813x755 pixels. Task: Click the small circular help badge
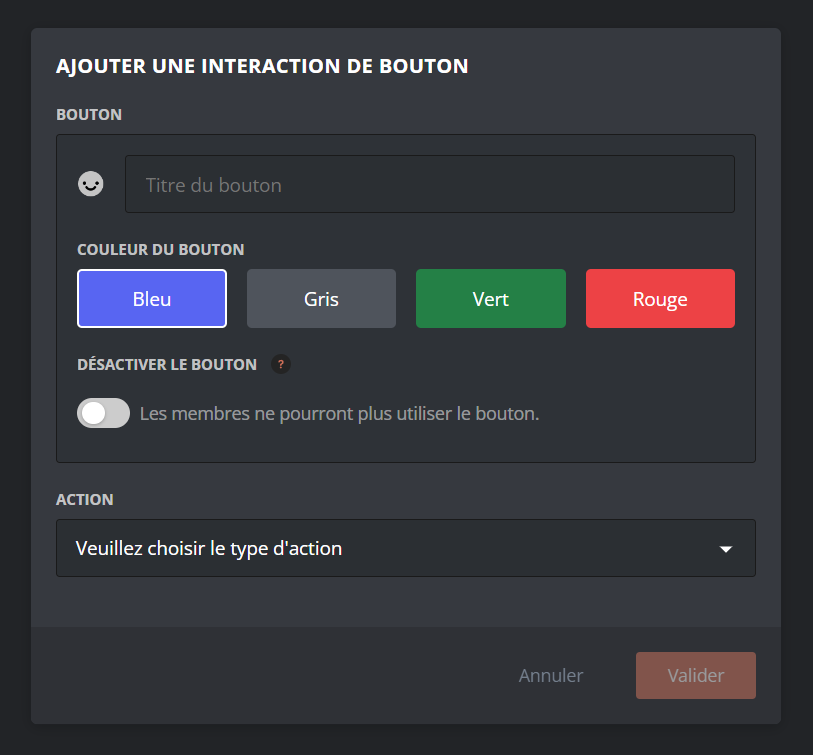pyautogui.click(x=281, y=364)
